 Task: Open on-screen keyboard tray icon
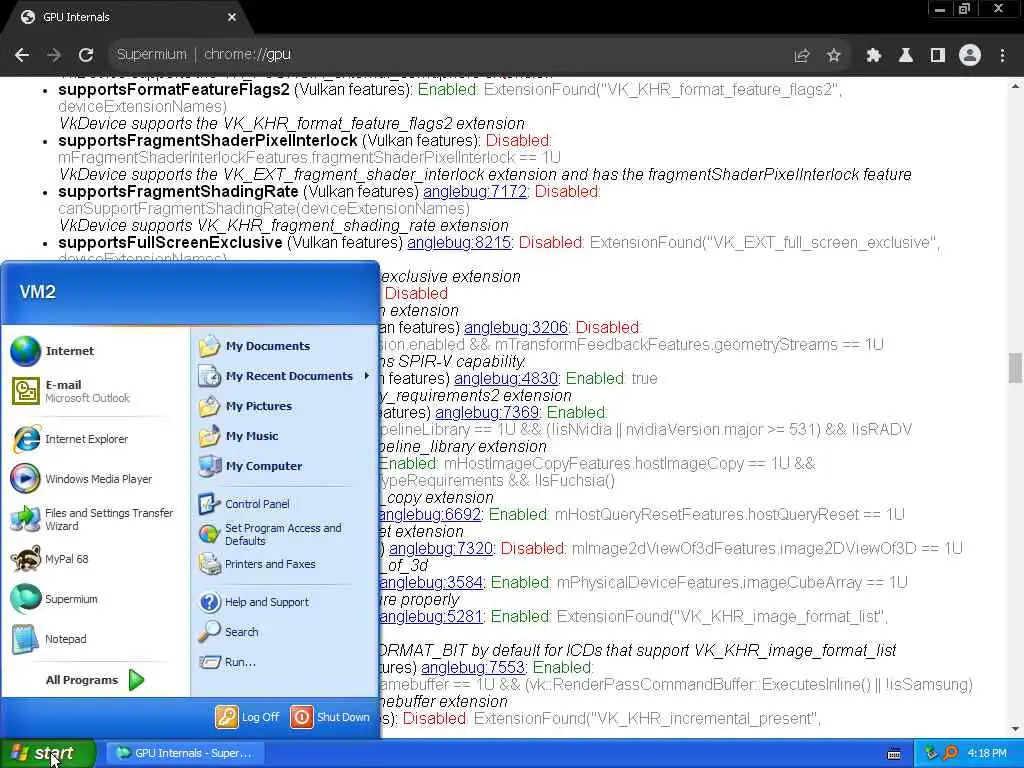[894, 754]
